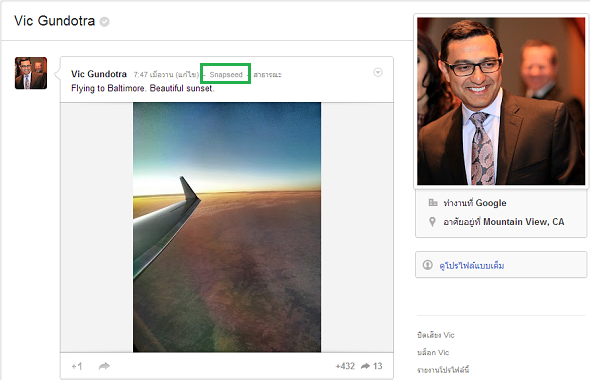Open Vic Gundotra's small avatar thumbnail
The width and height of the screenshot is (590, 380).
(x=31, y=73)
